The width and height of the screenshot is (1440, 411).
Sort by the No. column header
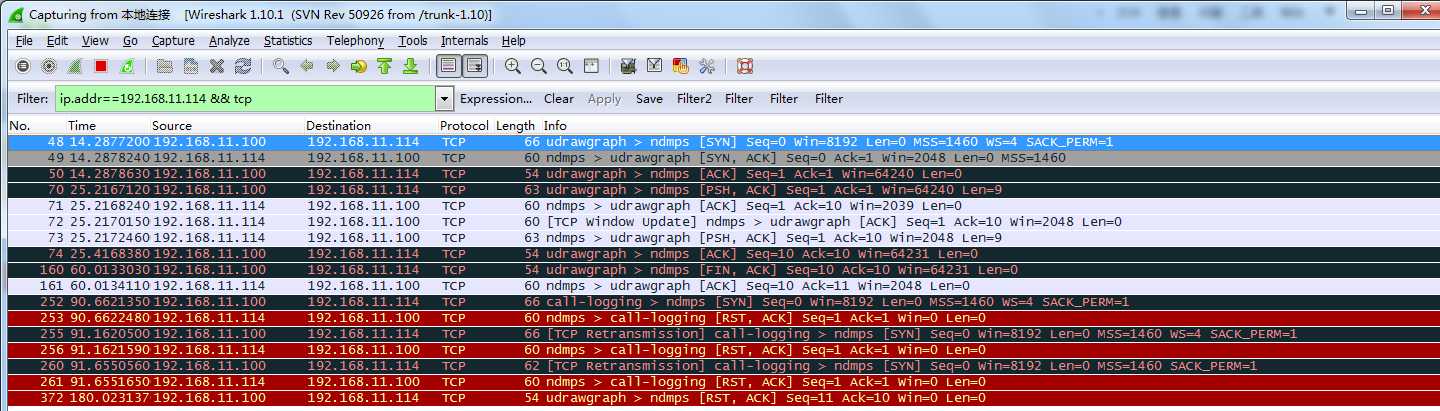pyautogui.click(x=36, y=126)
